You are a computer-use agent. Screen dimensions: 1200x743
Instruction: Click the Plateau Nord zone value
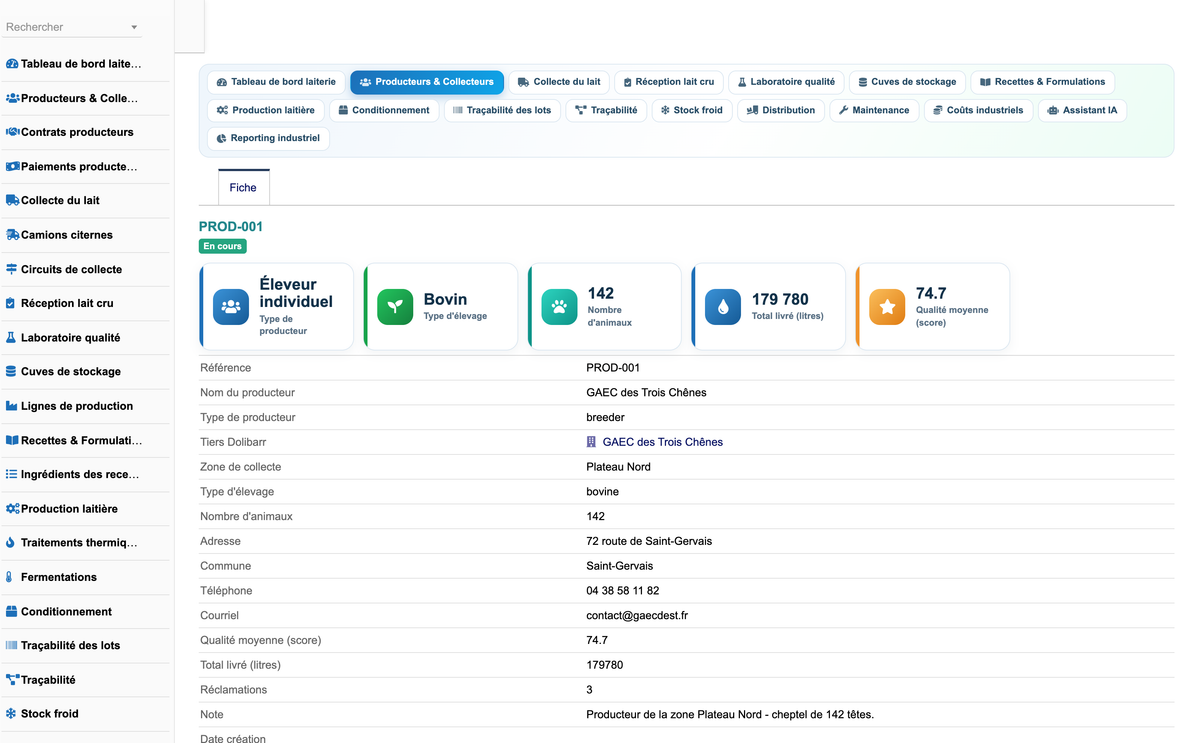(618, 467)
